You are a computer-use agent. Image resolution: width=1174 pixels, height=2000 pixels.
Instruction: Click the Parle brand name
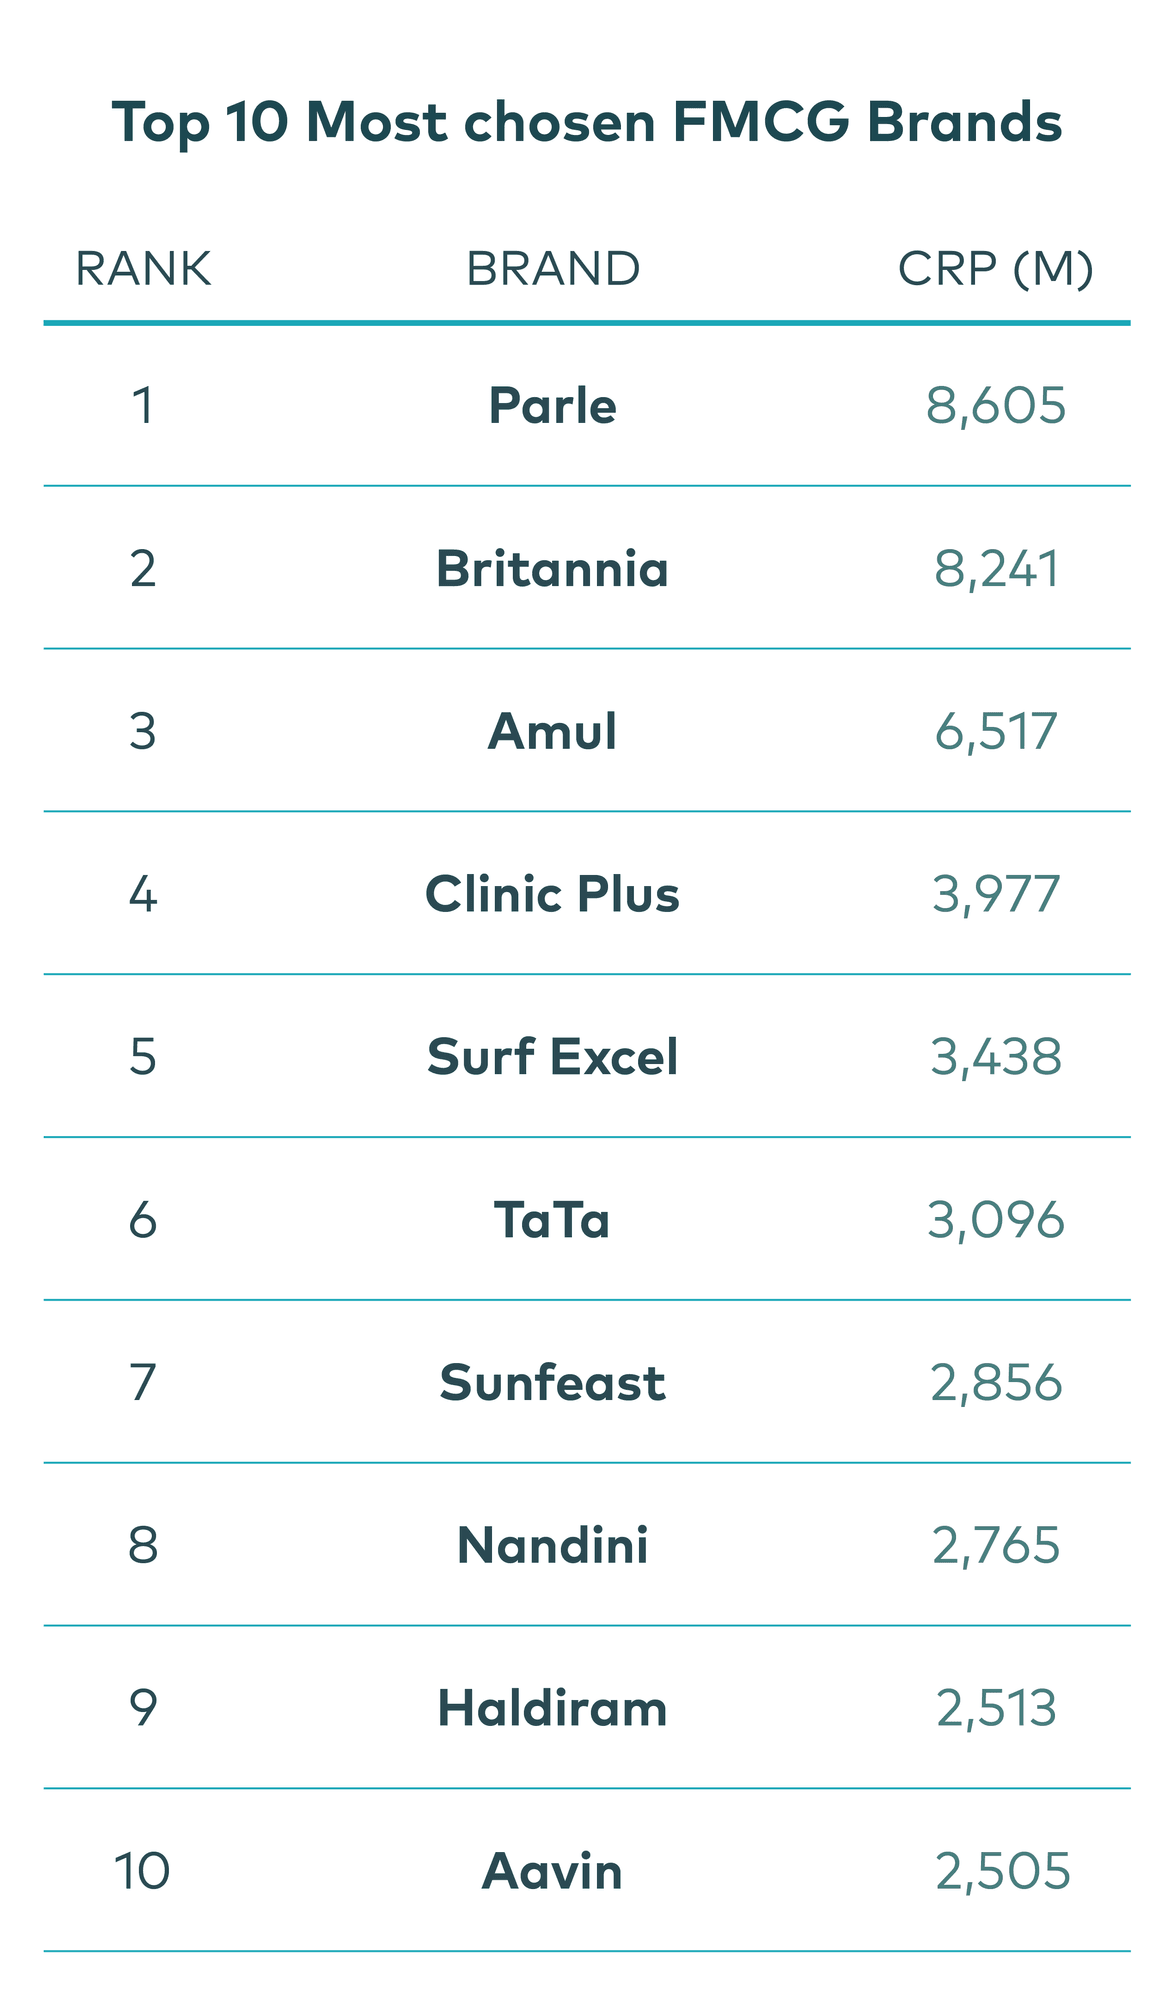(x=553, y=406)
